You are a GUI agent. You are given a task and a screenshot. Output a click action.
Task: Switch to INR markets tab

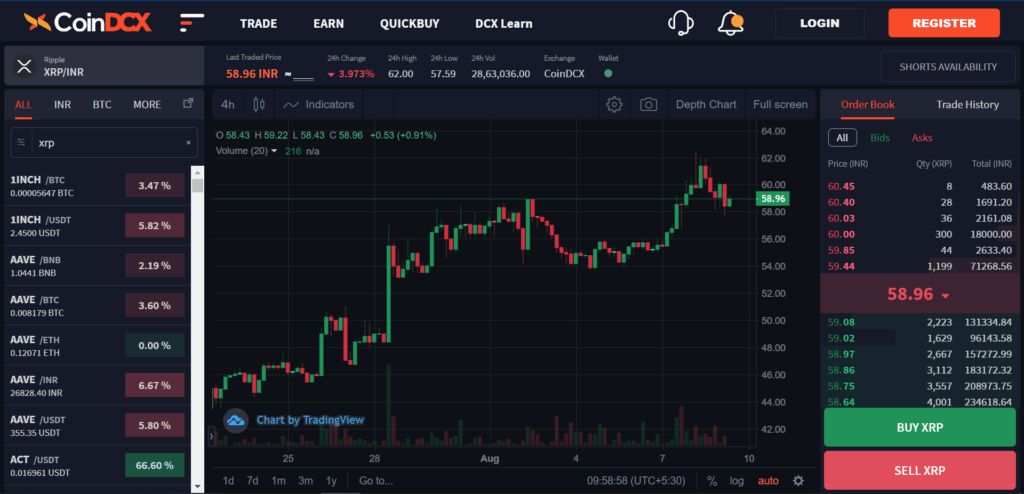tap(63, 105)
